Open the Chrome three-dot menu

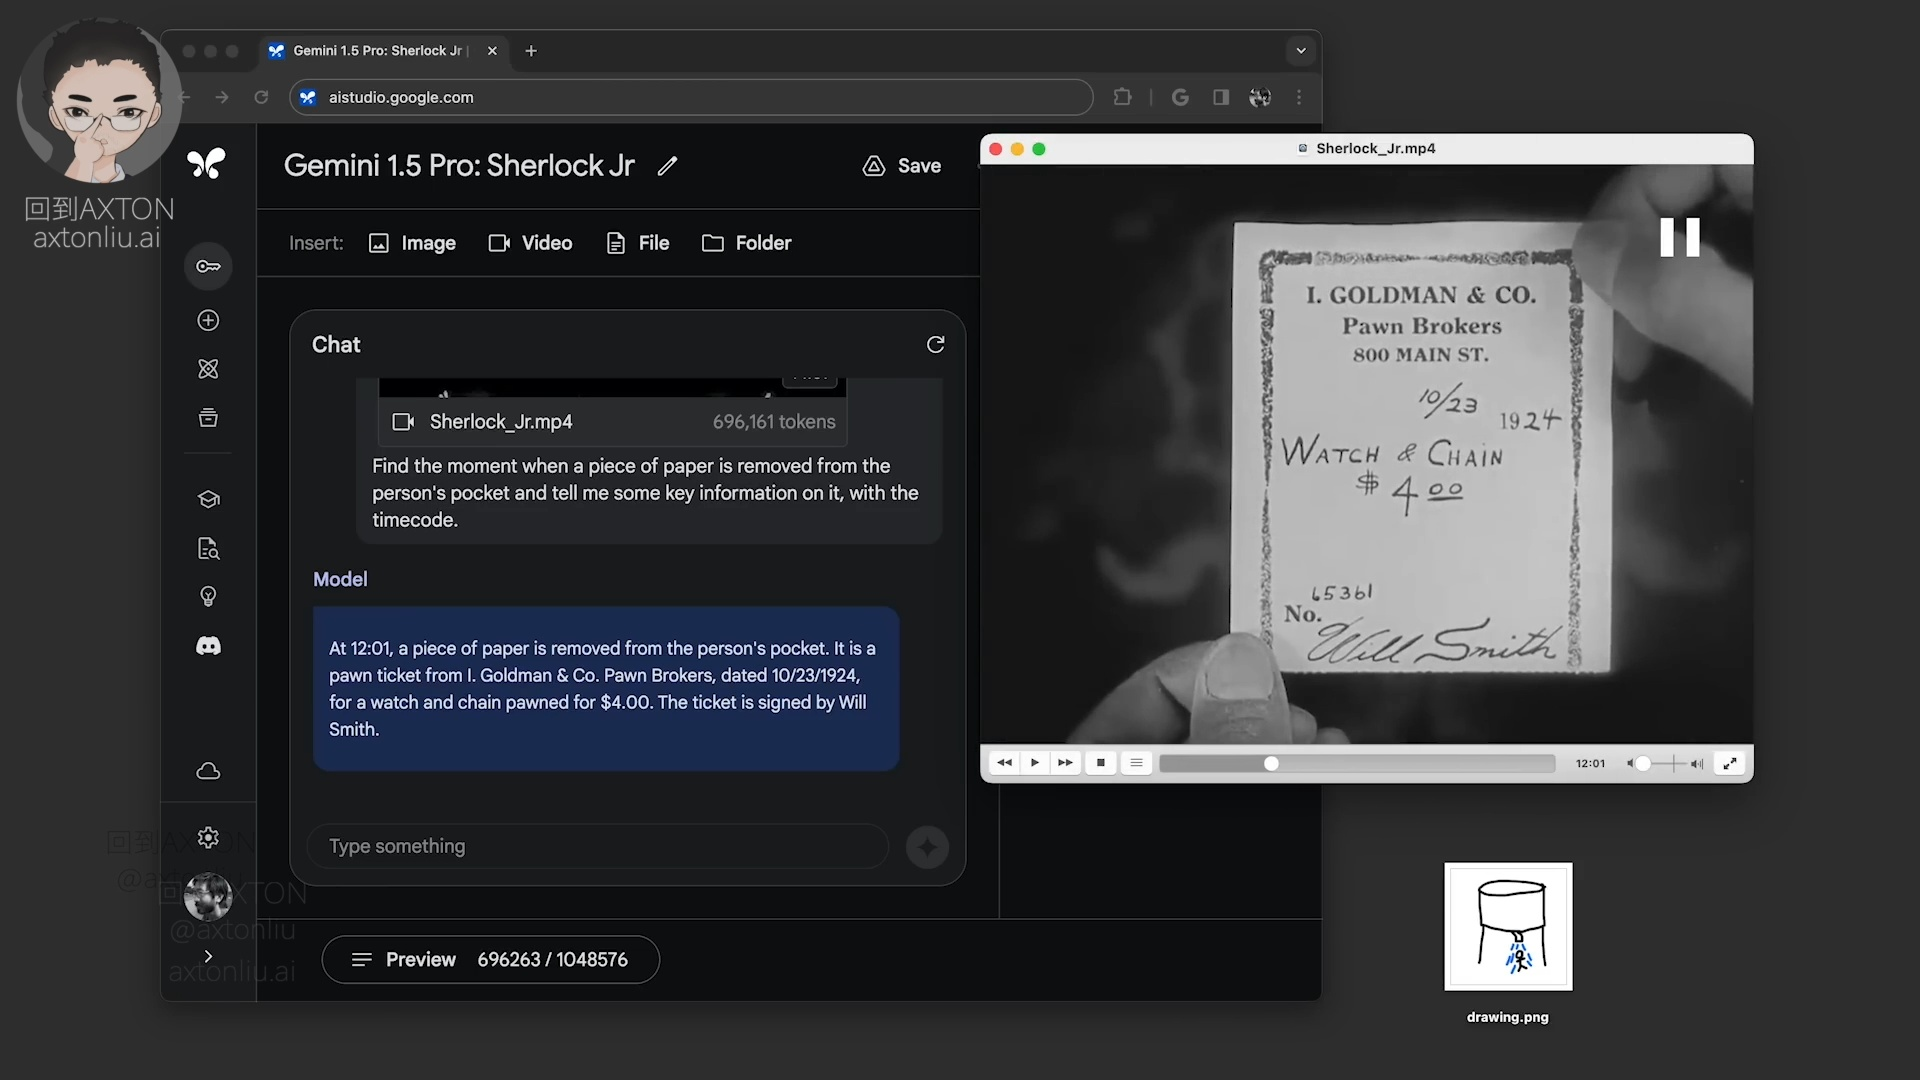pyautogui.click(x=1299, y=97)
